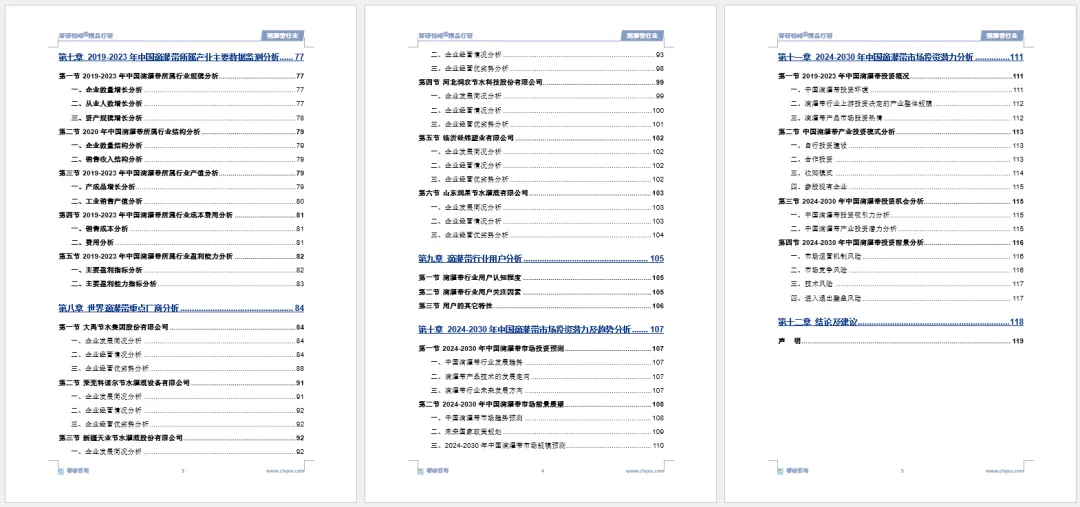Viewport: 1080px width, 507px height.
Task: Select 二、主要盈利能力指标分析 entry
Action: 187,284
